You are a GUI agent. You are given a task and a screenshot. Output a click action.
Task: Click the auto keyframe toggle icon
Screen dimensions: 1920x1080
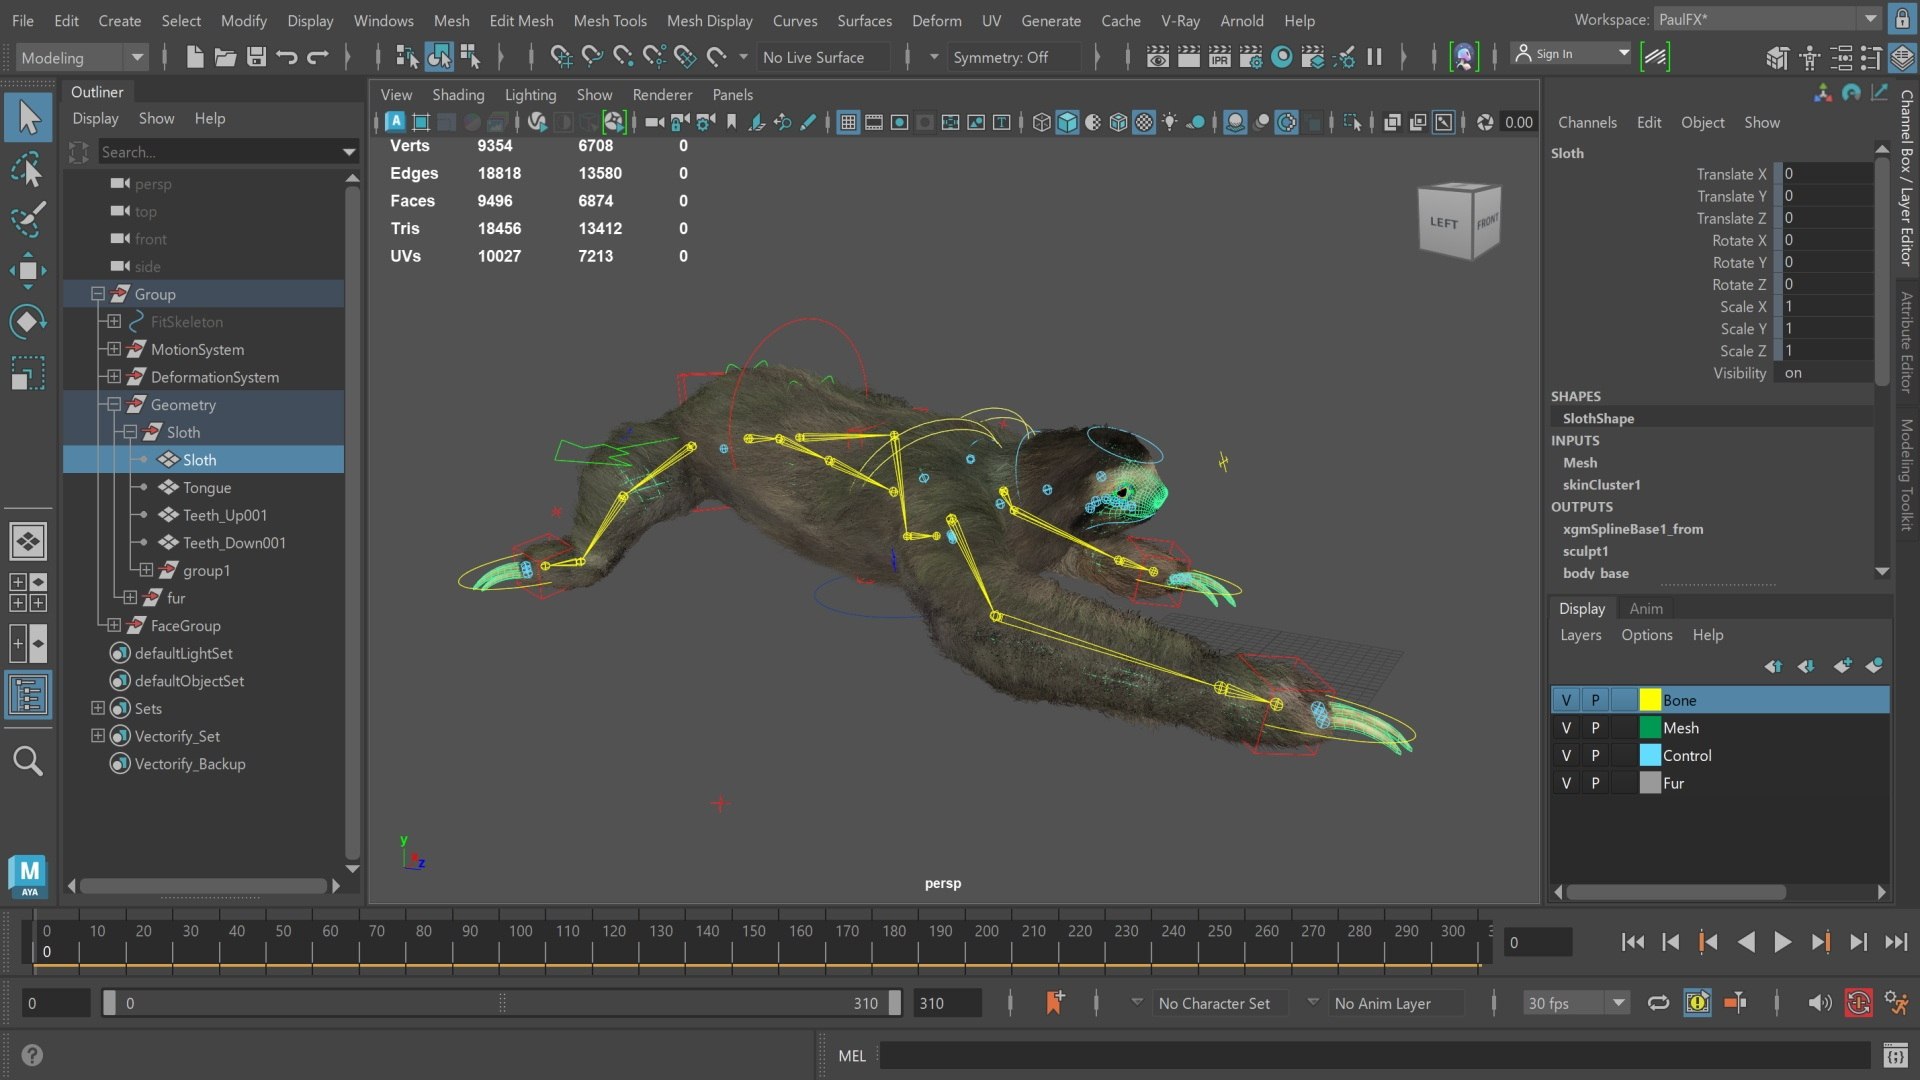(1858, 1003)
